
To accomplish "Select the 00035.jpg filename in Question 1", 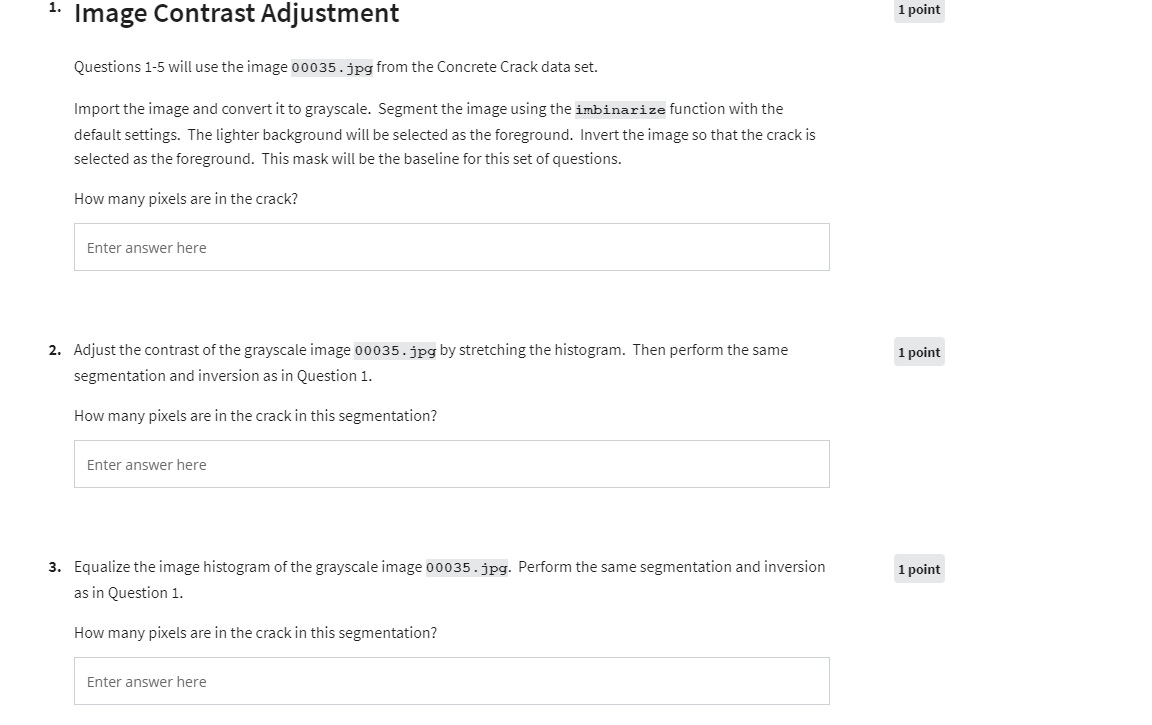I will (x=331, y=67).
